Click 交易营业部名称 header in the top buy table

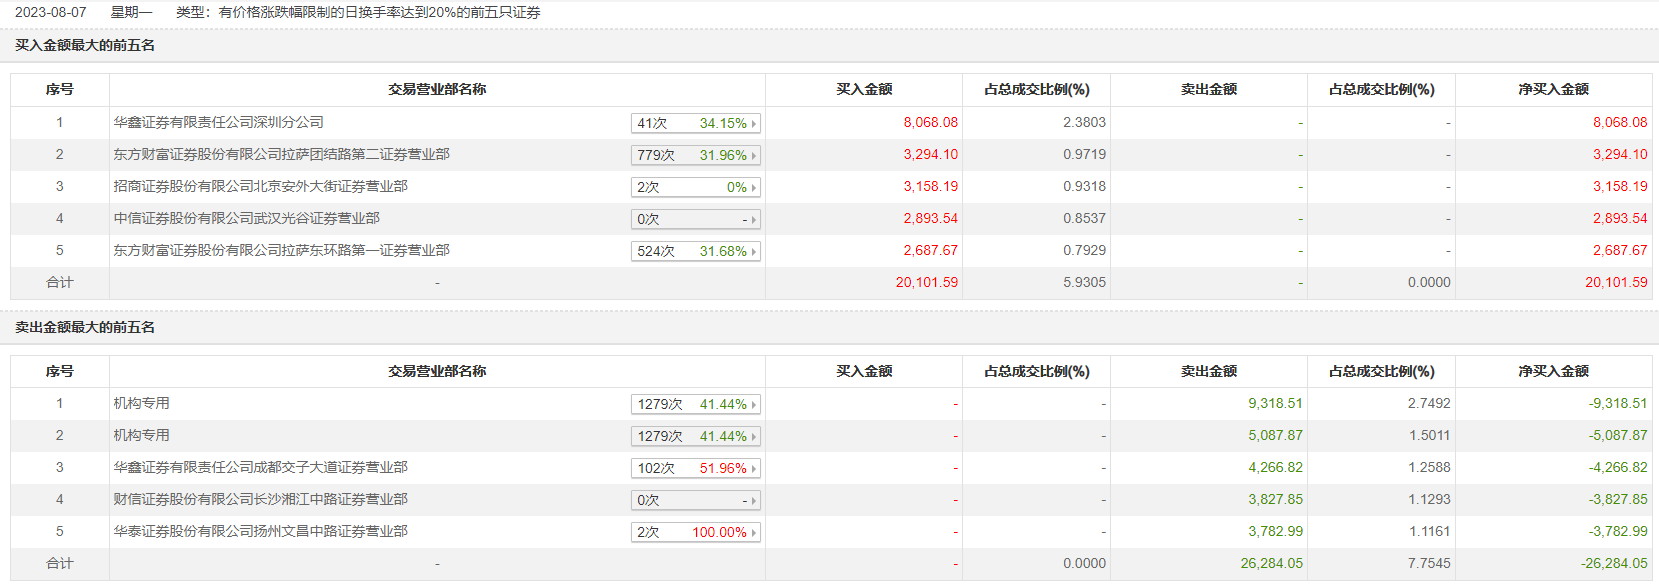pyautogui.click(x=437, y=89)
